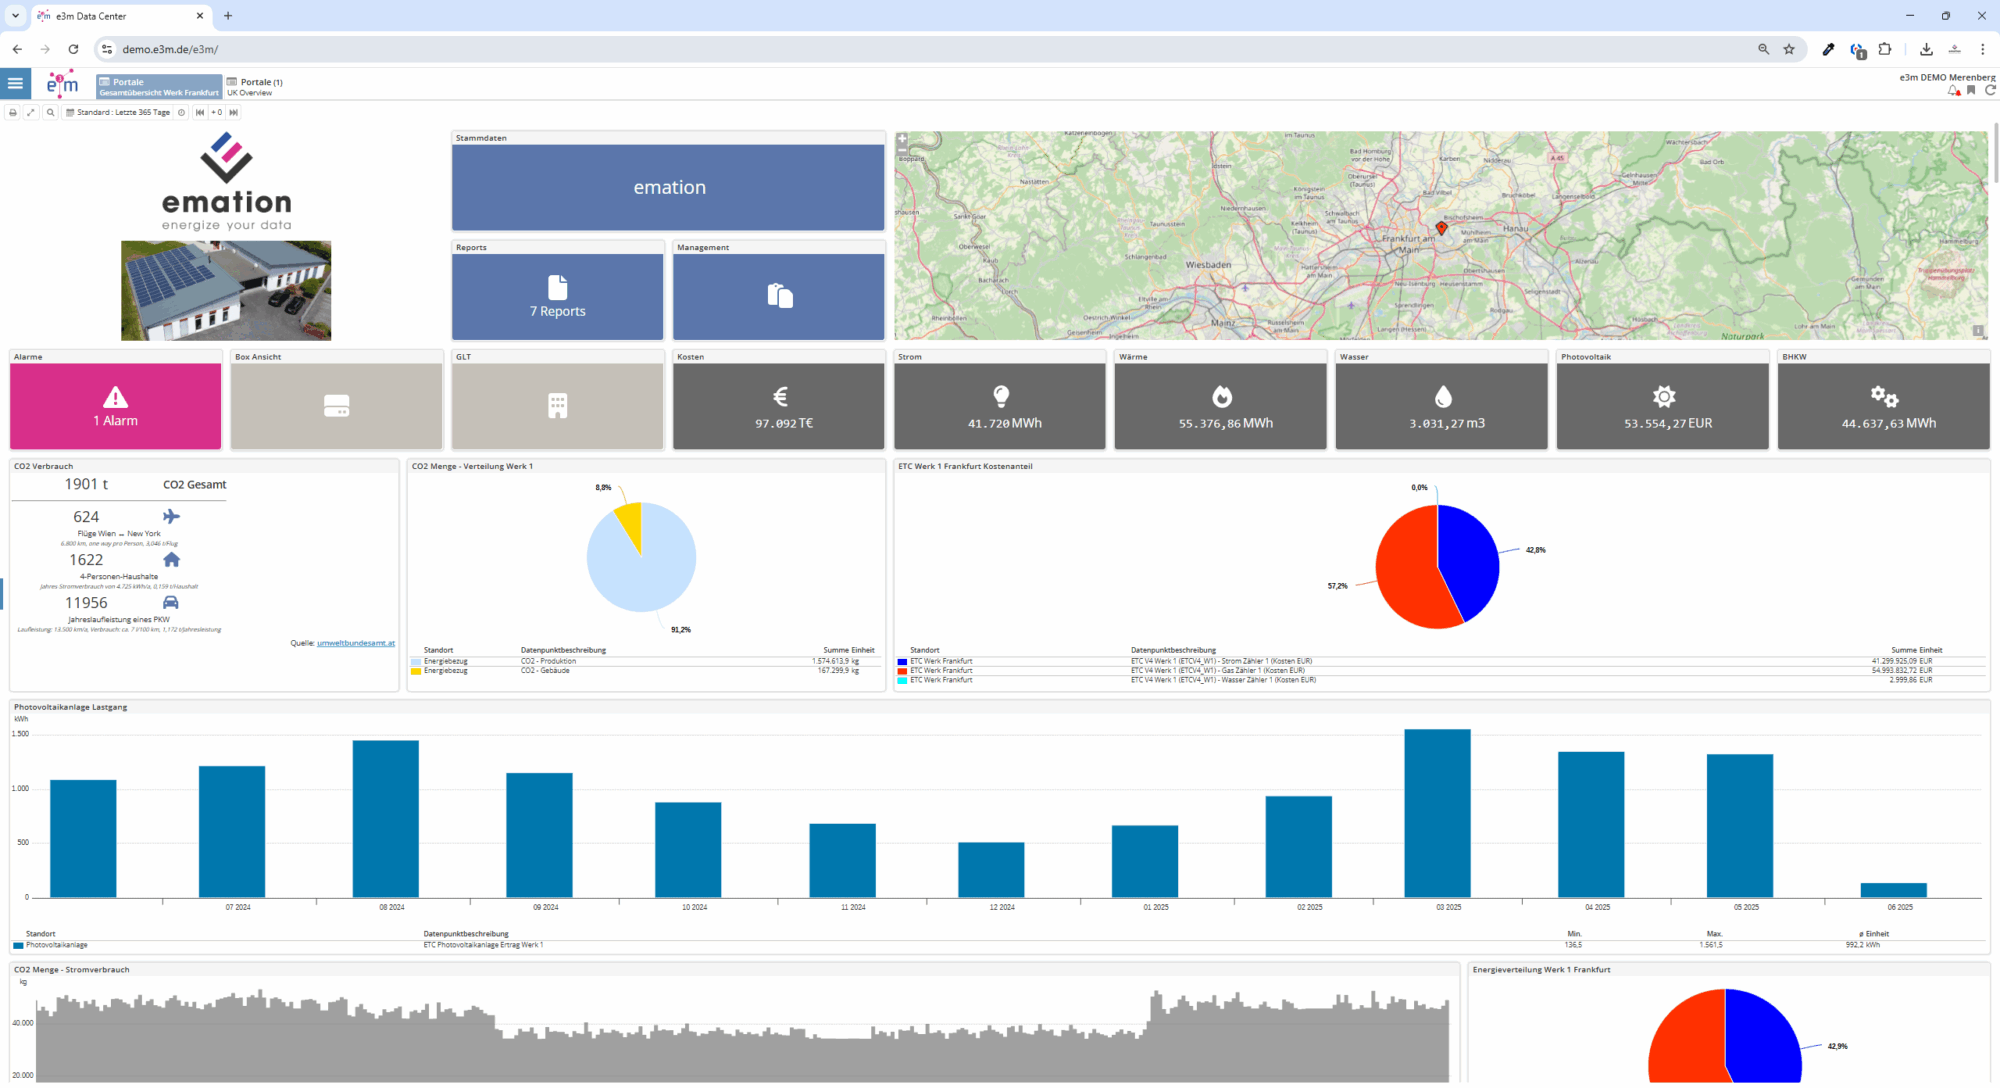This screenshot has width=2000, height=1088.
Task: Reload the page in browser
Action: point(73,49)
